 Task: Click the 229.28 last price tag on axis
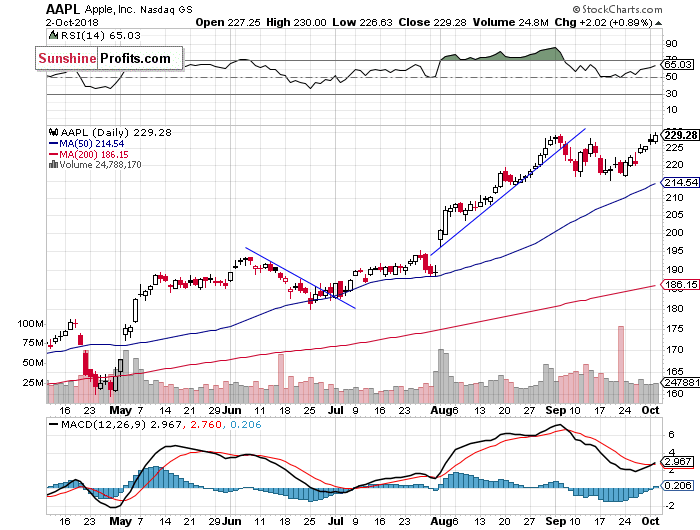[680, 135]
